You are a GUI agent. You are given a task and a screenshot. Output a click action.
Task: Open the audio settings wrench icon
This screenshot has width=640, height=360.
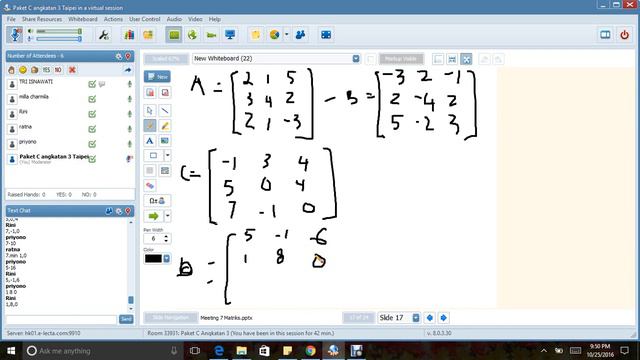(x=104, y=35)
